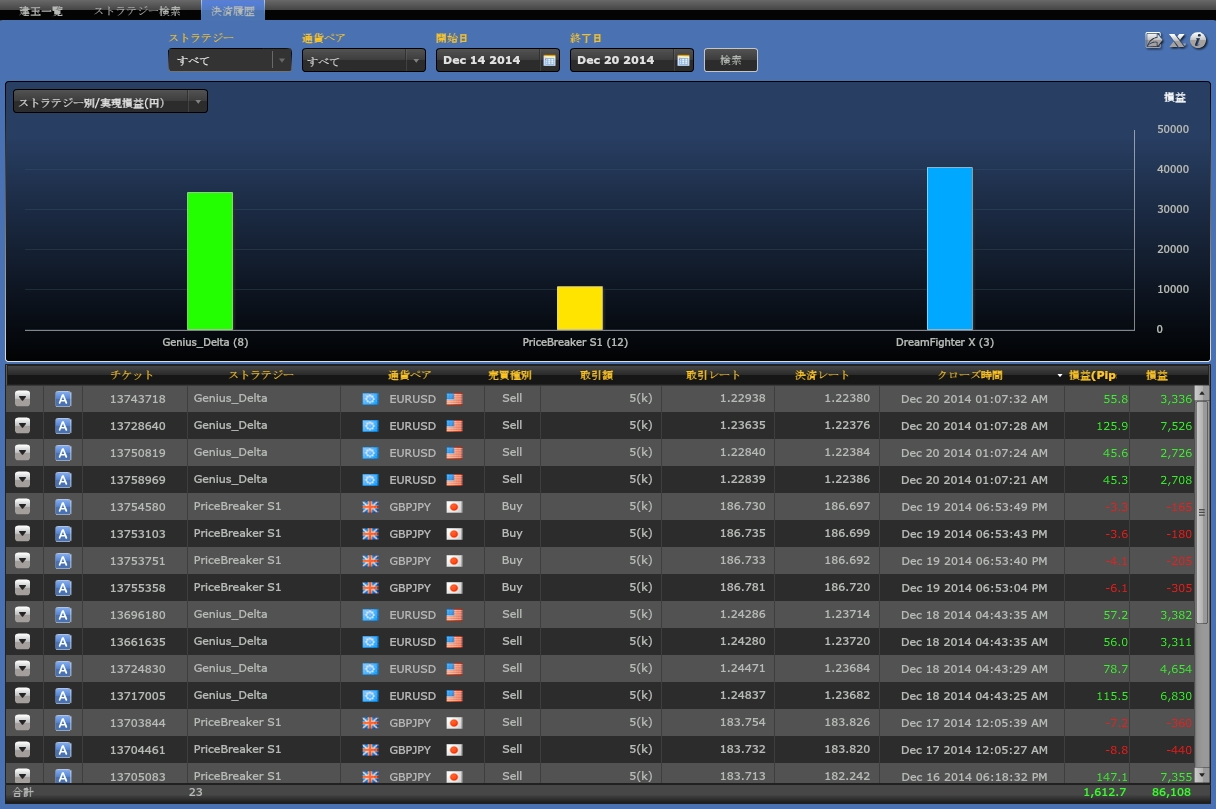The height and width of the screenshot is (809, 1216).
Task: Click the EU flag in ticket 13743718 row
Action: tap(370, 399)
